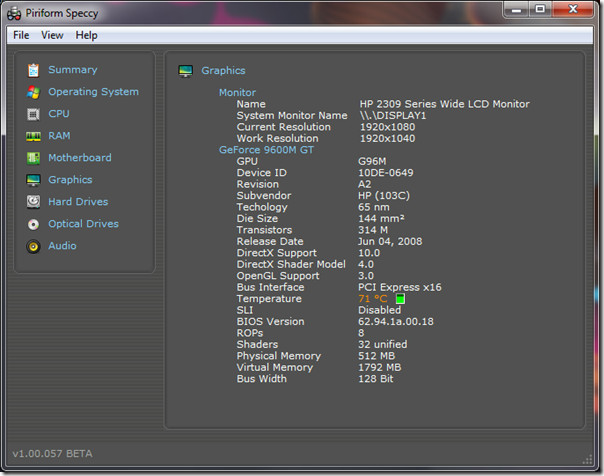Click the 512 MB physical memory value

pyautogui.click(x=376, y=356)
